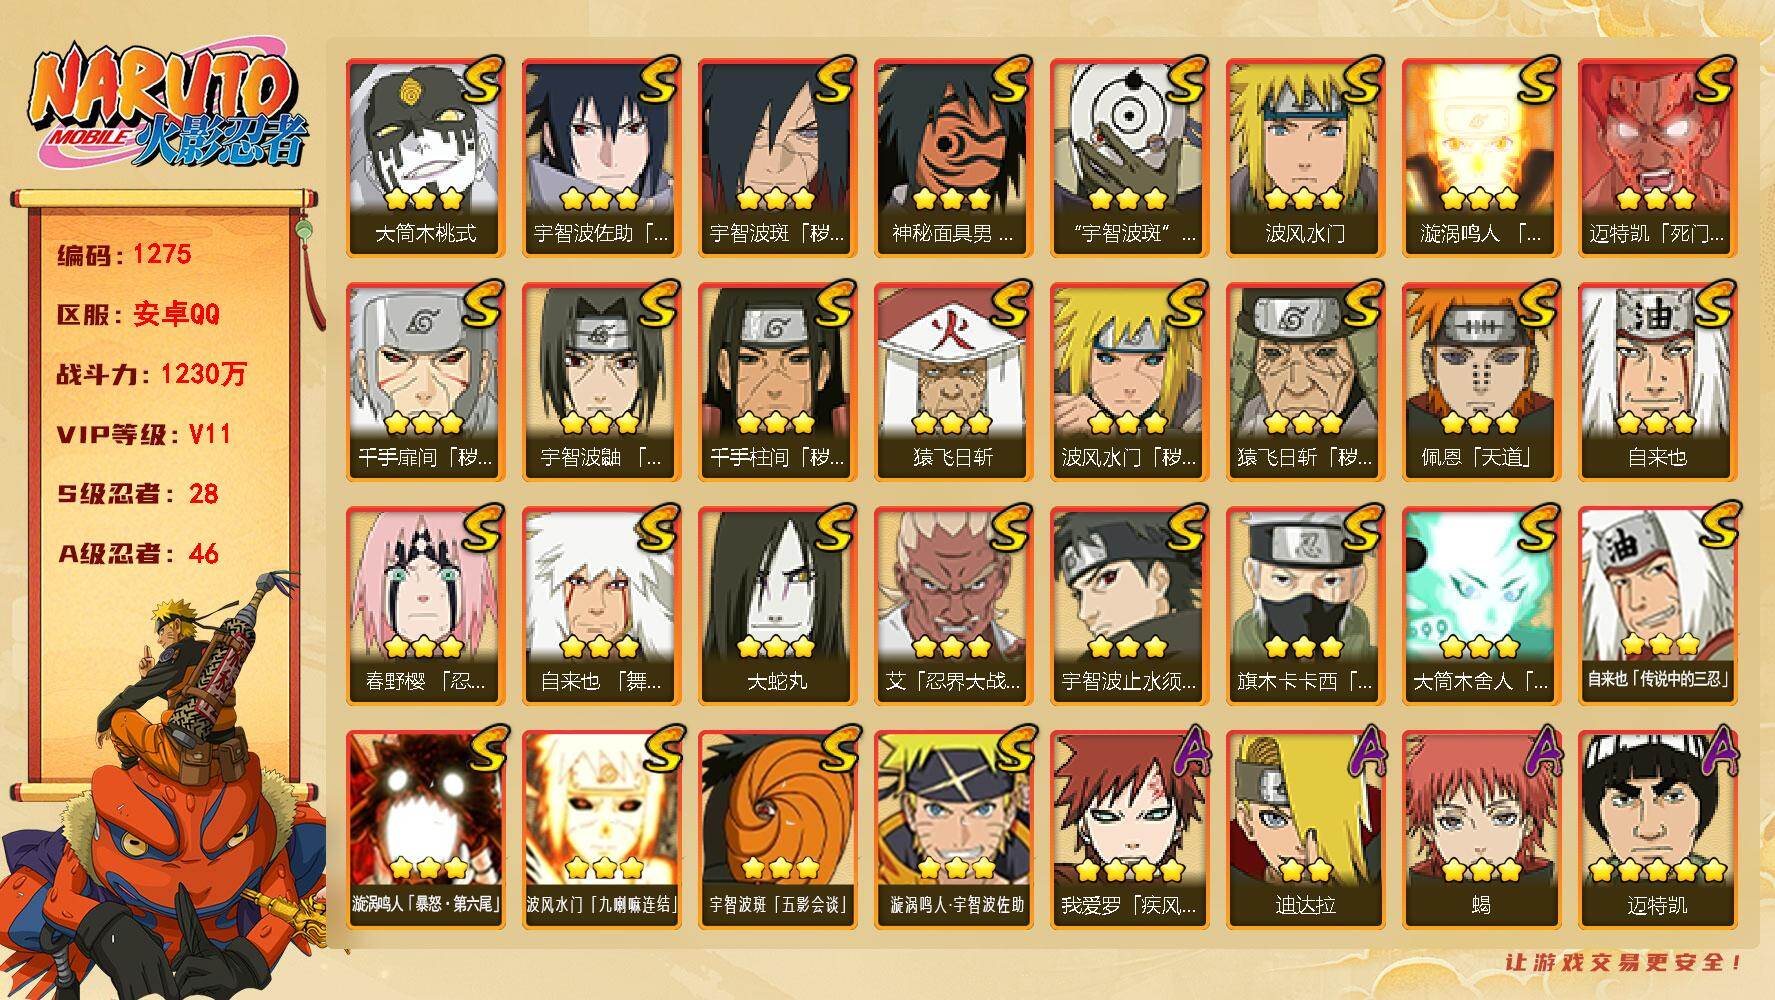This screenshot has width=1775, height=1000.
Task: Open the 我爱罗「疾风...」card
Action: (1130, 830)
